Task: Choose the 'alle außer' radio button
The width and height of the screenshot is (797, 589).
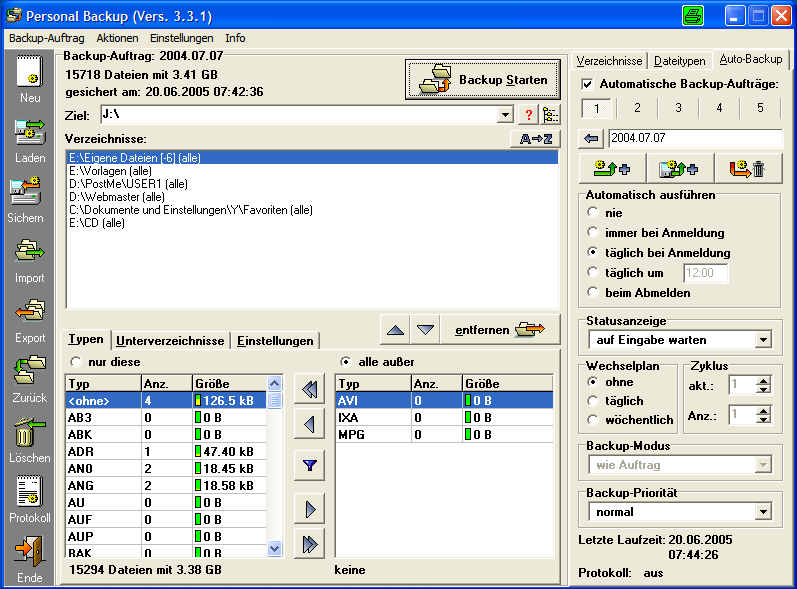Action: coord(345,362)
